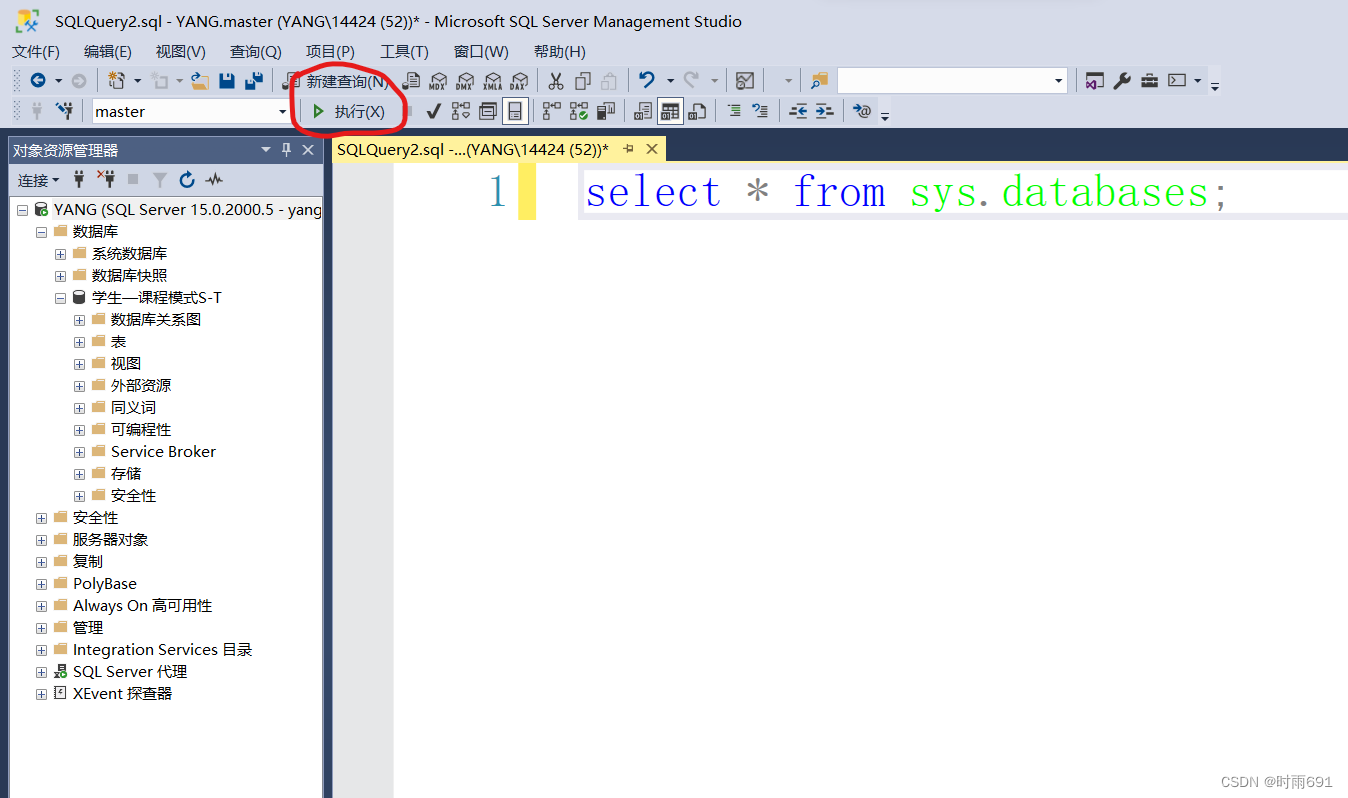This screenshot has height=798, width=1348.
Task: Expand the 表 tables node
Action: [79, 342]
